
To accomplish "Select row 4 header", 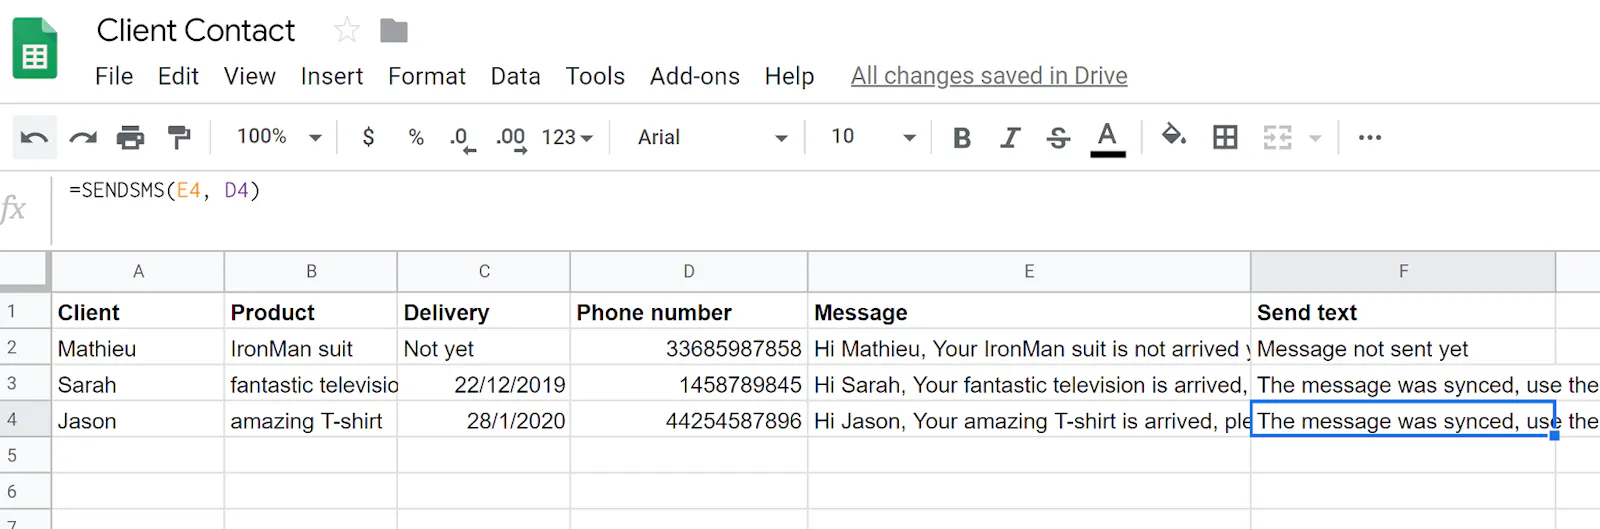I will 25,419.
